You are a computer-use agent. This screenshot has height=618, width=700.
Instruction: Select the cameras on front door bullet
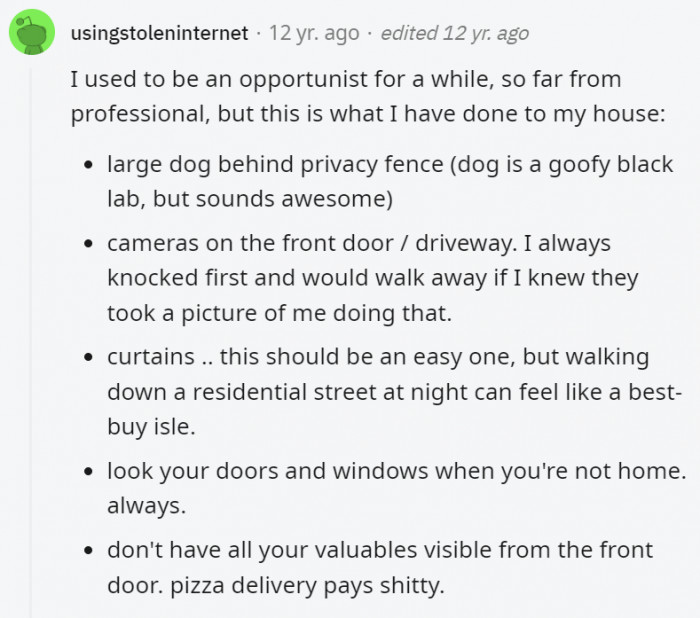pos(373,278)
